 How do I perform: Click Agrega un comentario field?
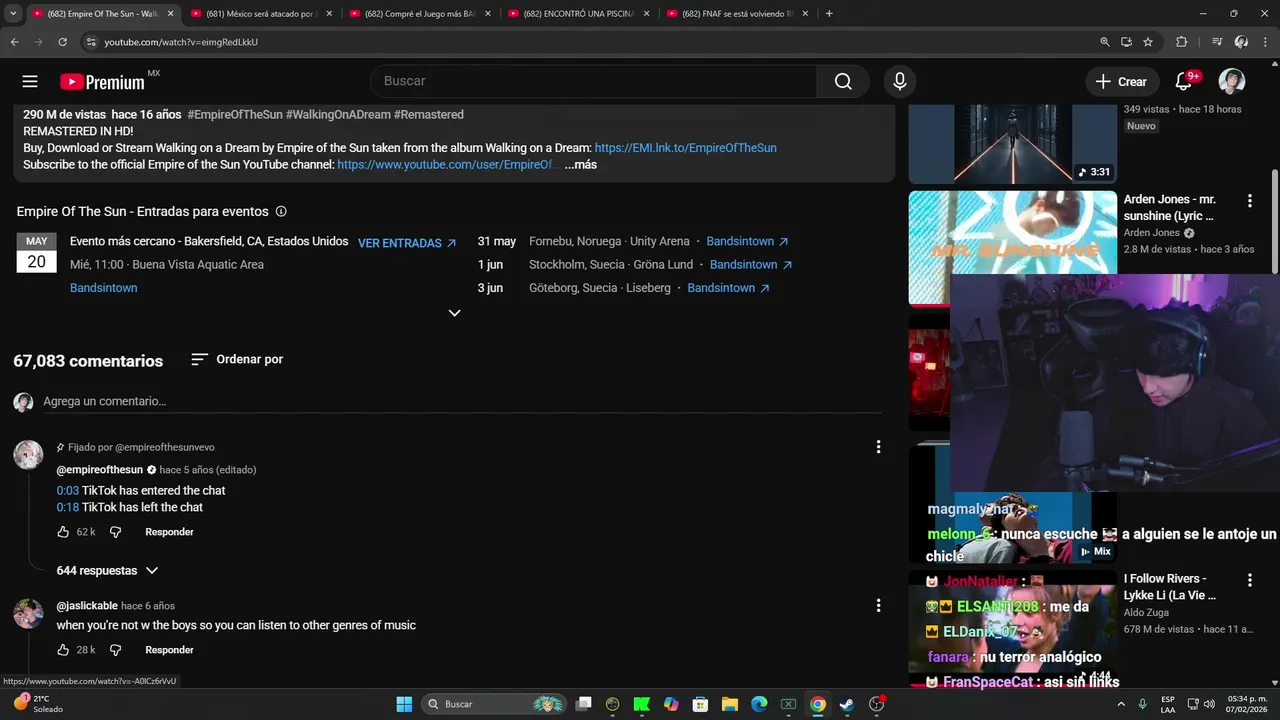click(462, 402)
